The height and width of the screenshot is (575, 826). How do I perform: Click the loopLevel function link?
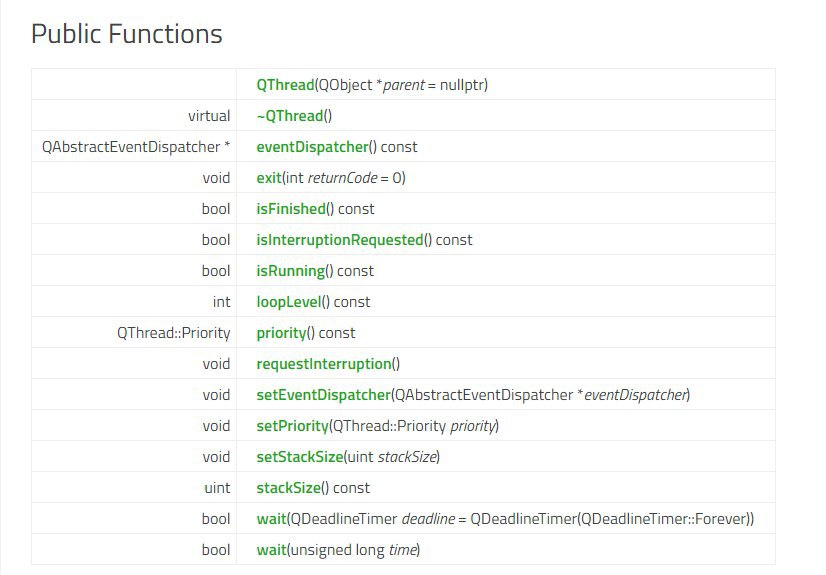(x=289, y=302)
